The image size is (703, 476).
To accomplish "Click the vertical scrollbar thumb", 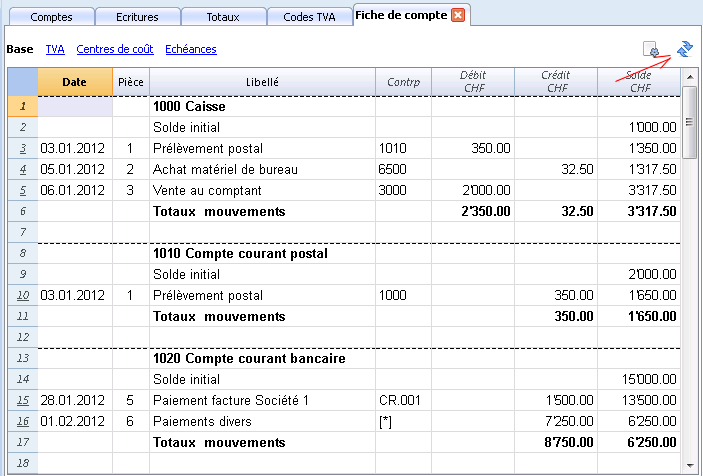I will click(x=690, y=122).
